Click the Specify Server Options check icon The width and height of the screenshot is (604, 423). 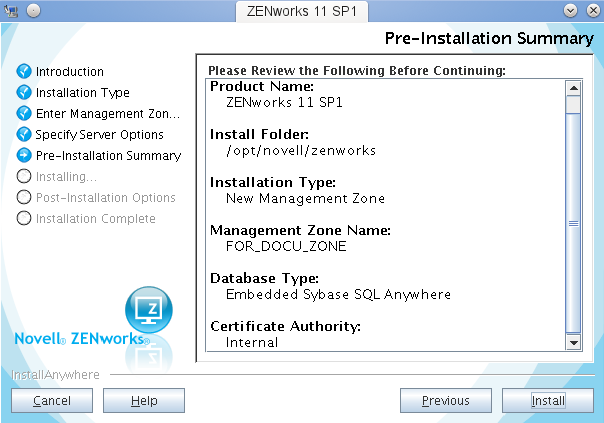[x=25, y=134]
